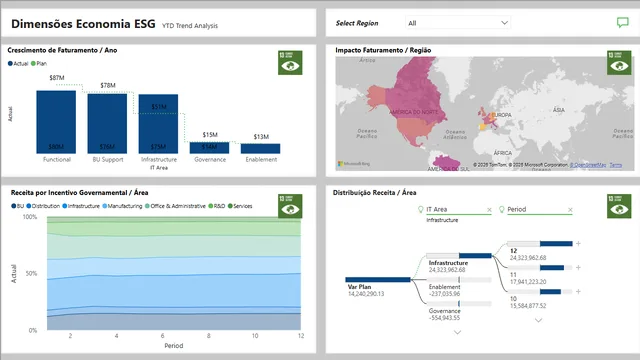This screenshot has height=360, width=640.
Task: Select the Functional bar in the chart
Action: point(56,122)
